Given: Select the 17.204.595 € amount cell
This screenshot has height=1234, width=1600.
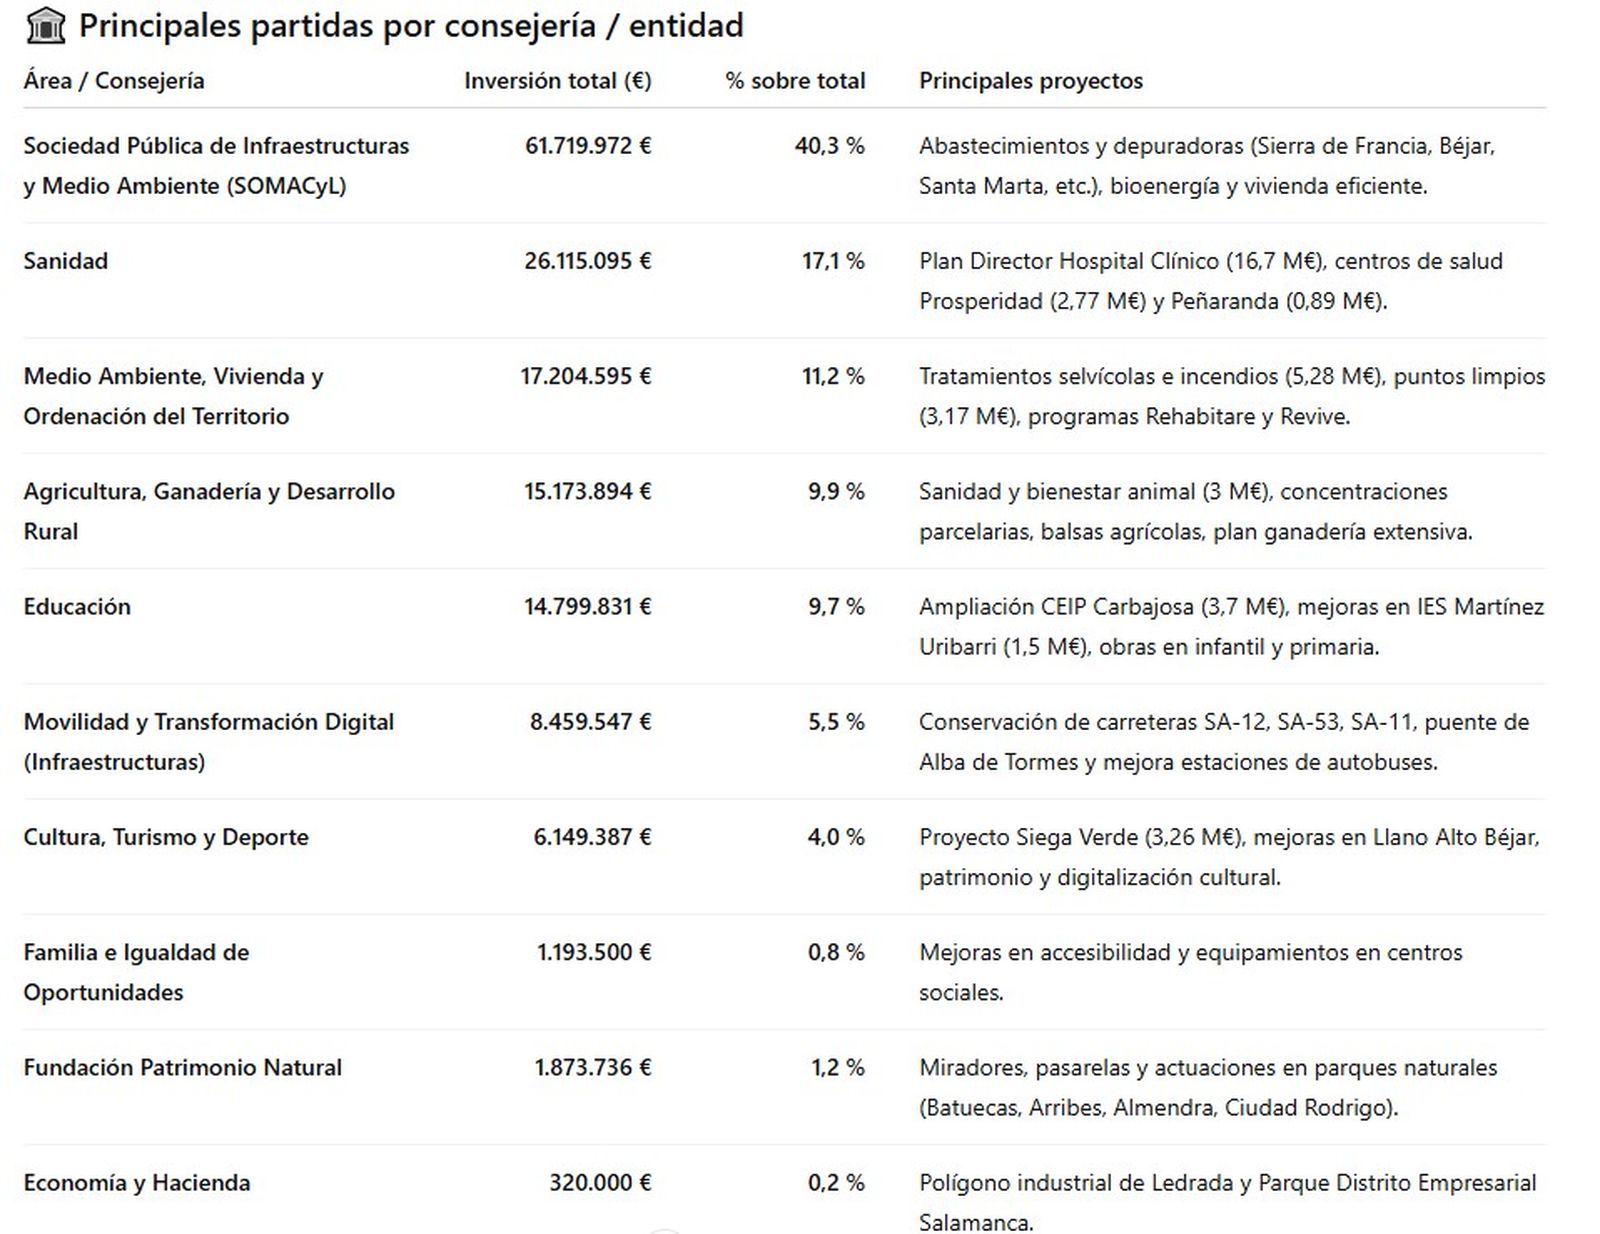Looking at the screenshot, I should [x=585, y=376].
